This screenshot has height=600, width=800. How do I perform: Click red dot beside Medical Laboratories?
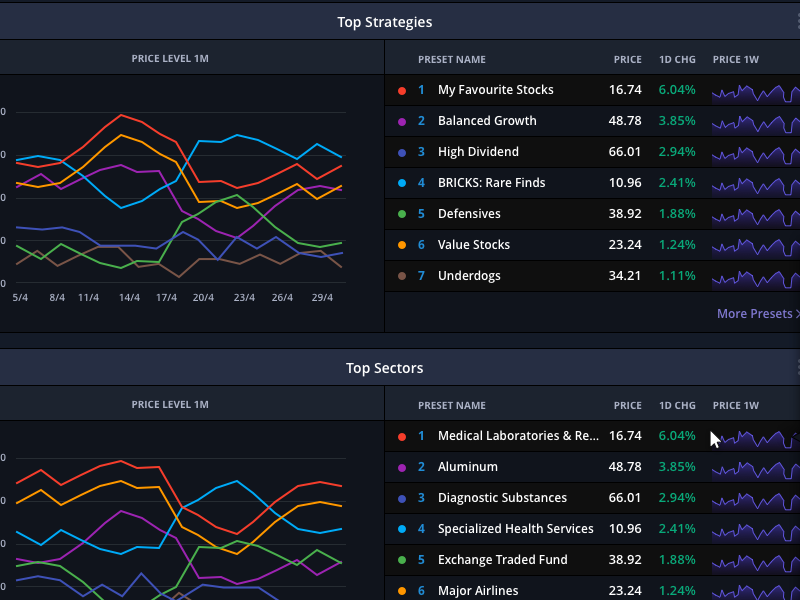[x=402, y=437]
